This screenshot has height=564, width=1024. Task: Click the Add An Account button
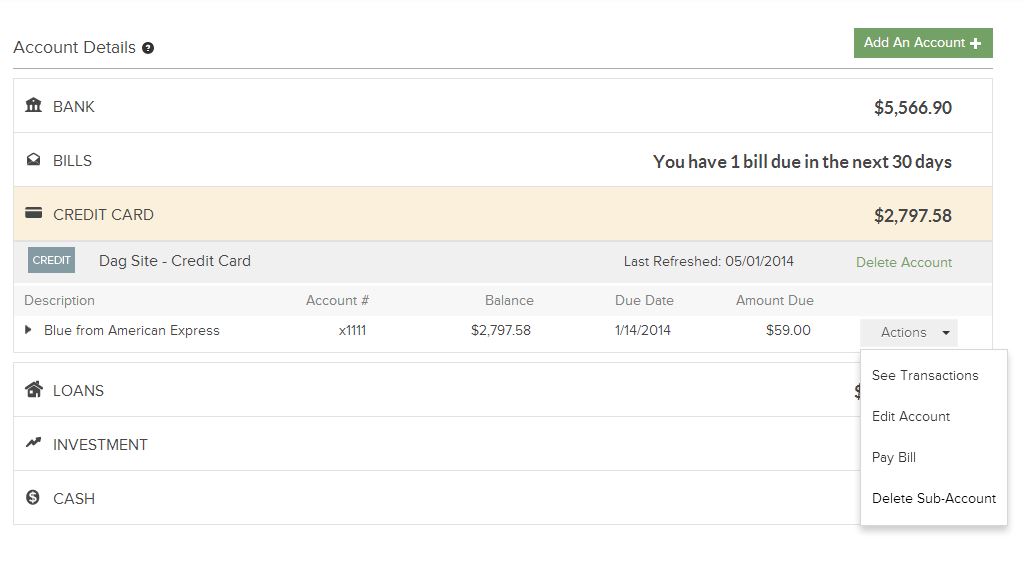[x=923, y=43]
